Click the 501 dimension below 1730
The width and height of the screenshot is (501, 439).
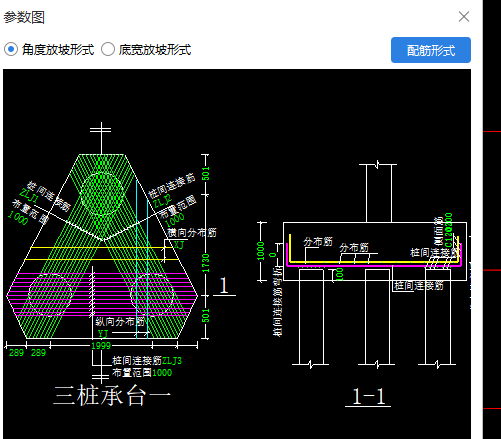(206, 315)
